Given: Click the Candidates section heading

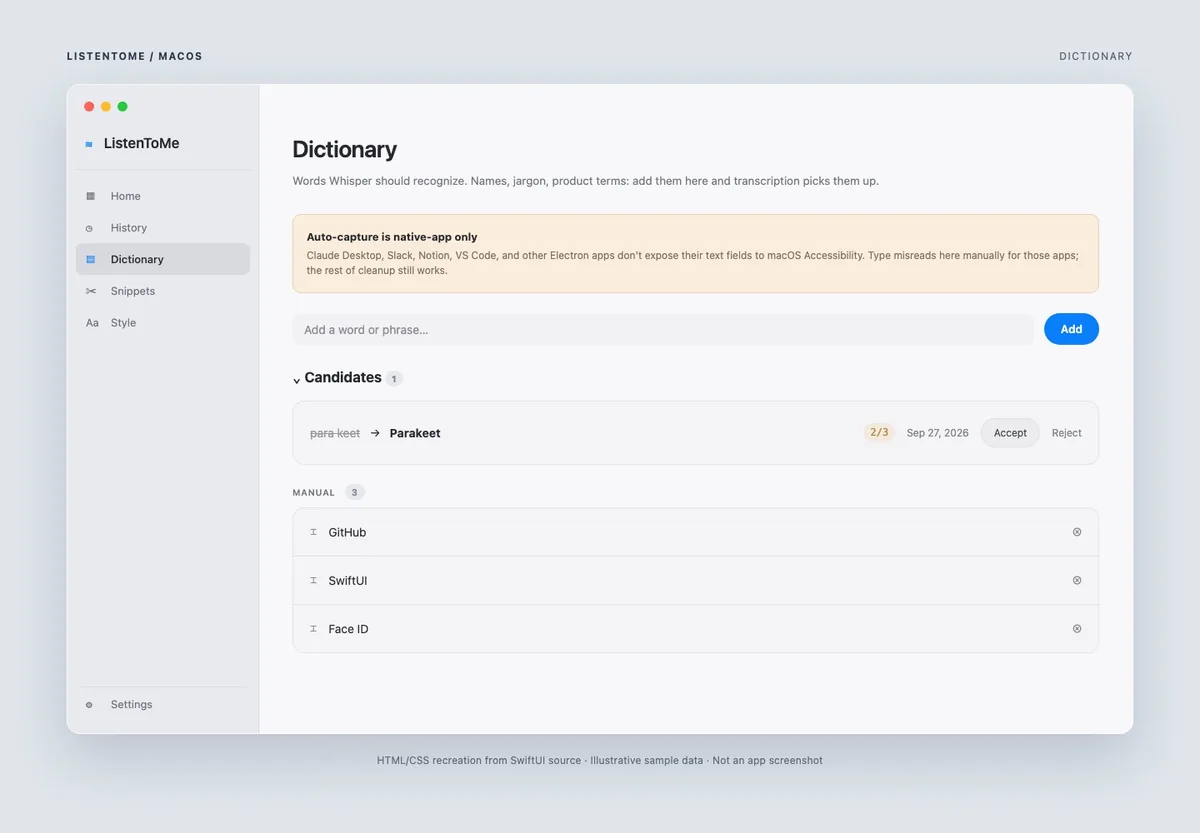Looking at the screenshot, I should 343,377.
